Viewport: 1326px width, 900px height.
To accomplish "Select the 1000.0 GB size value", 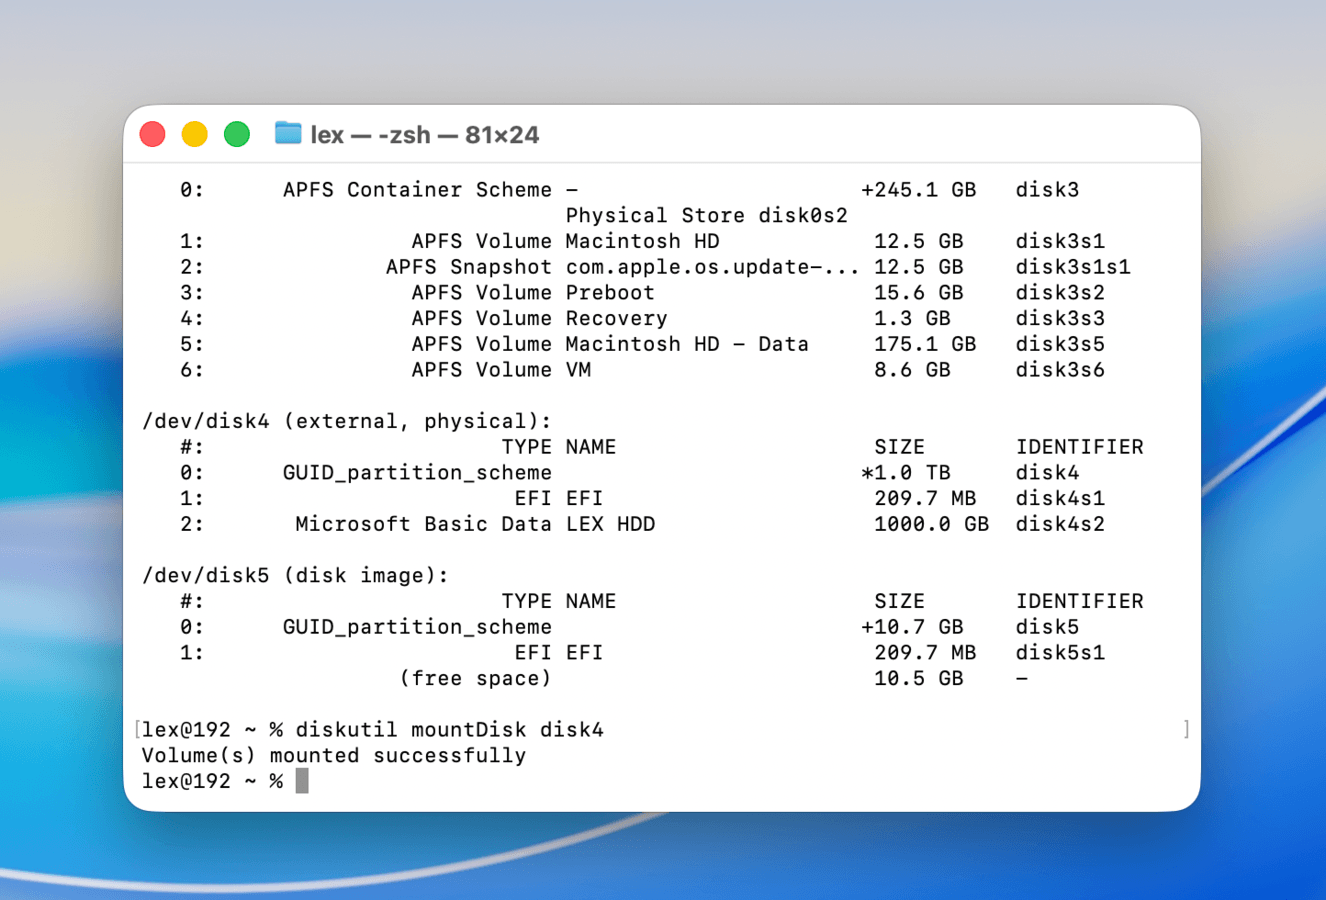I will point(932,524).
